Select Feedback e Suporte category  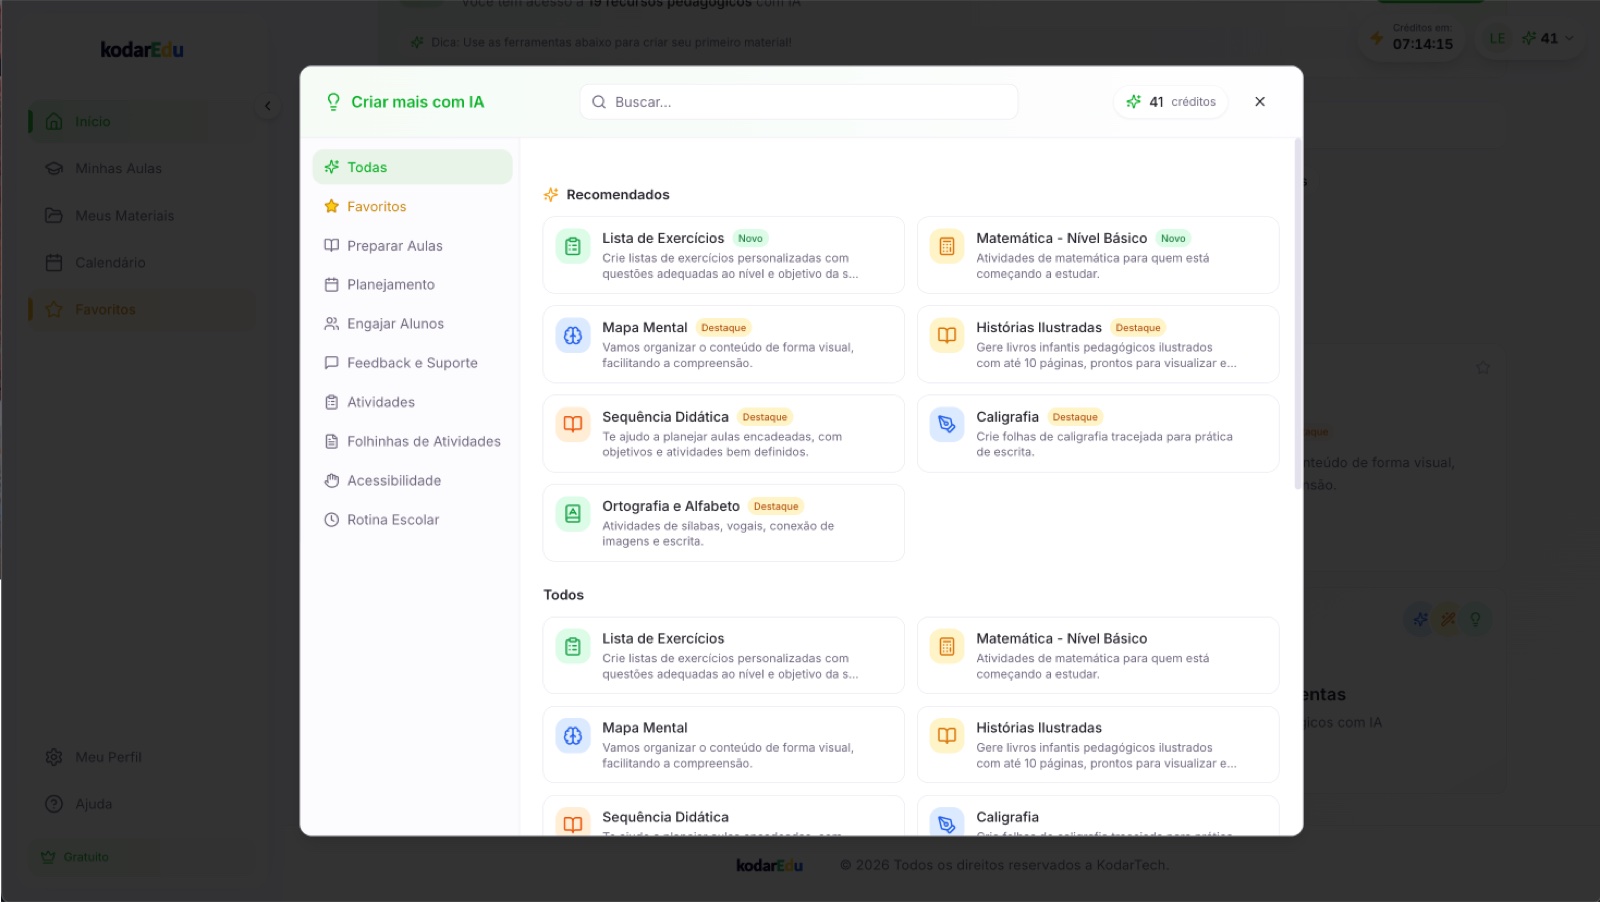point(412,362)
